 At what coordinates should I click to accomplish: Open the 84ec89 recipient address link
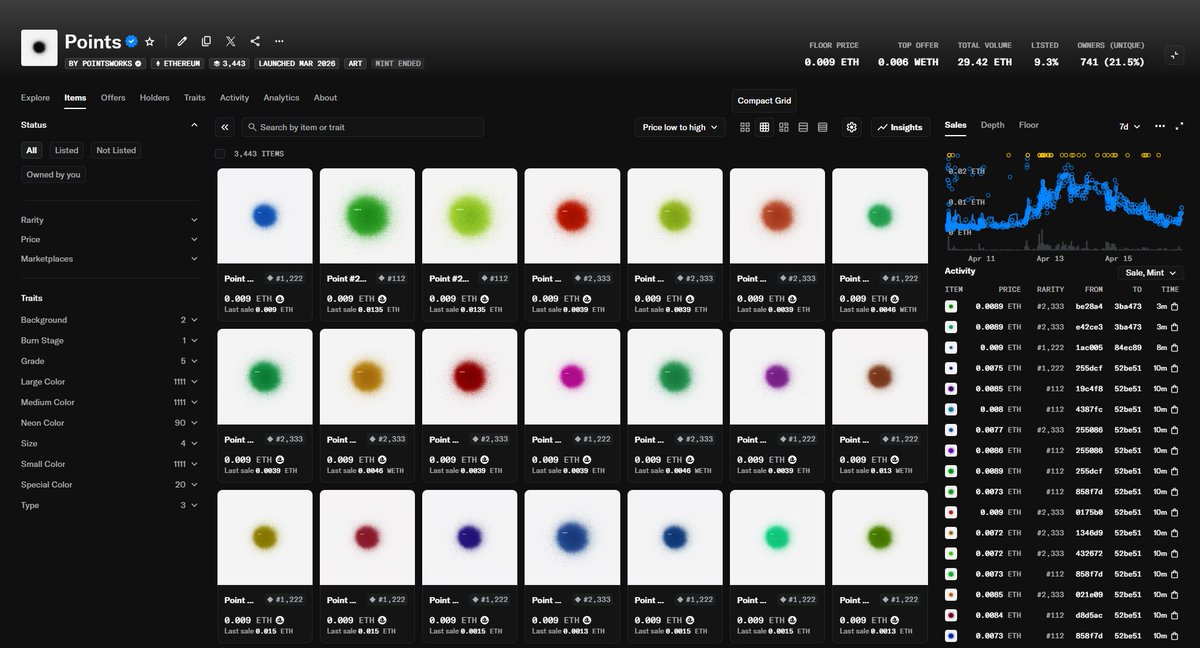[x=1129, y=347]
